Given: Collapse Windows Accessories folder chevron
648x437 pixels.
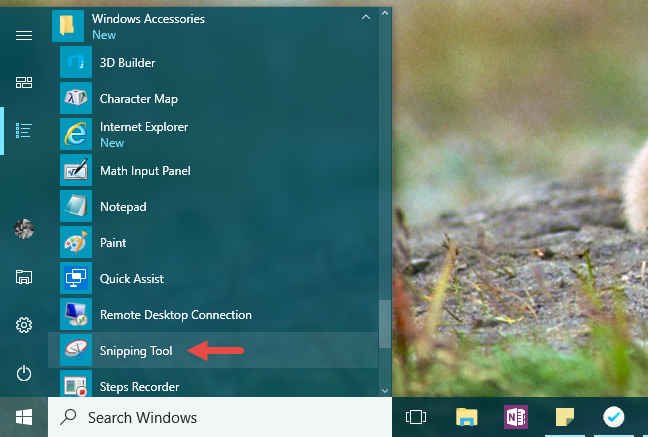Looking at the screenshot, I should [366, 17].
